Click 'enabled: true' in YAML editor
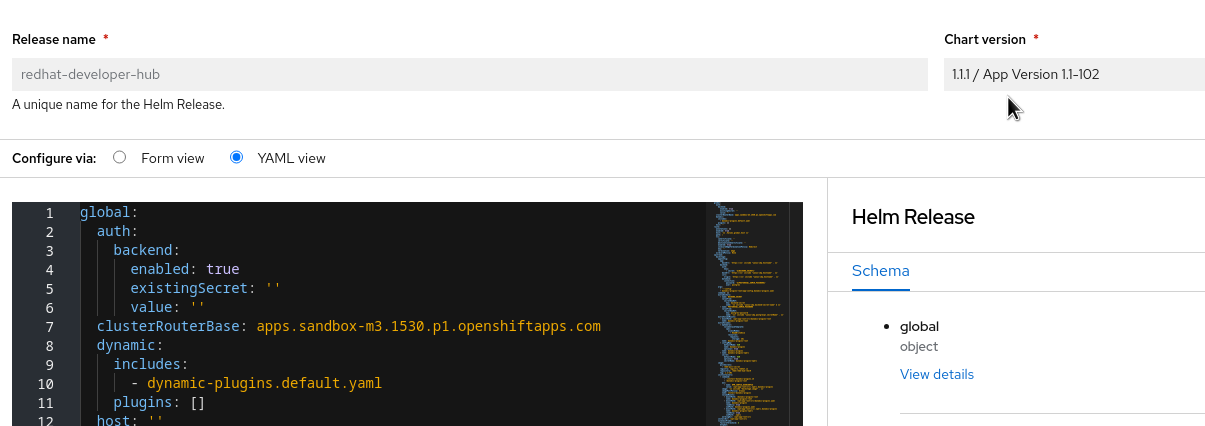 pos(185,269)
